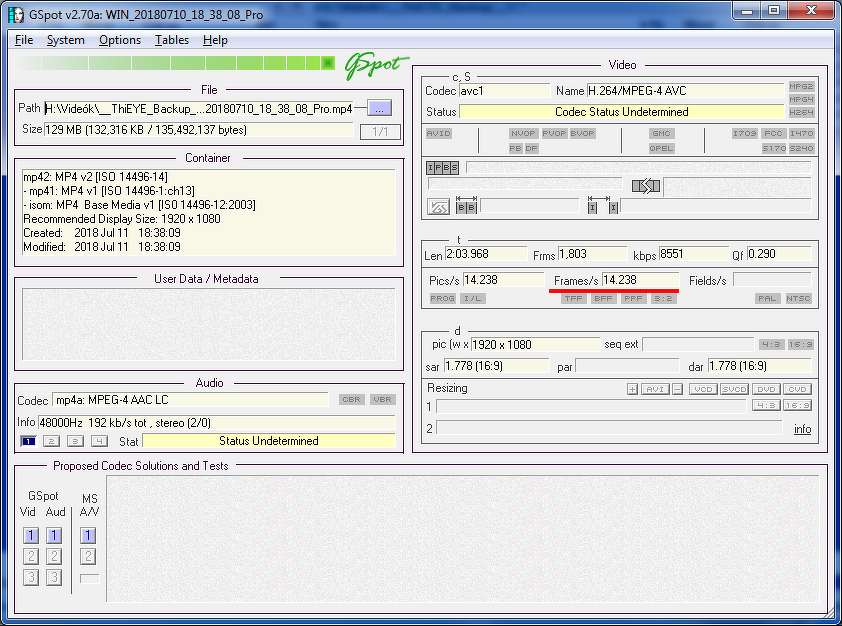This screenshot has width=842, height=626.
Task: Click the I709 indicator
Action: (x=745, y=133)
